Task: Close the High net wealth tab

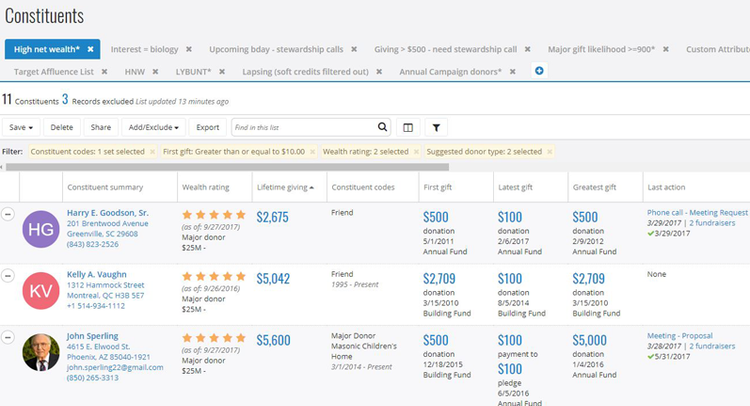Action: tap(90, 49)
